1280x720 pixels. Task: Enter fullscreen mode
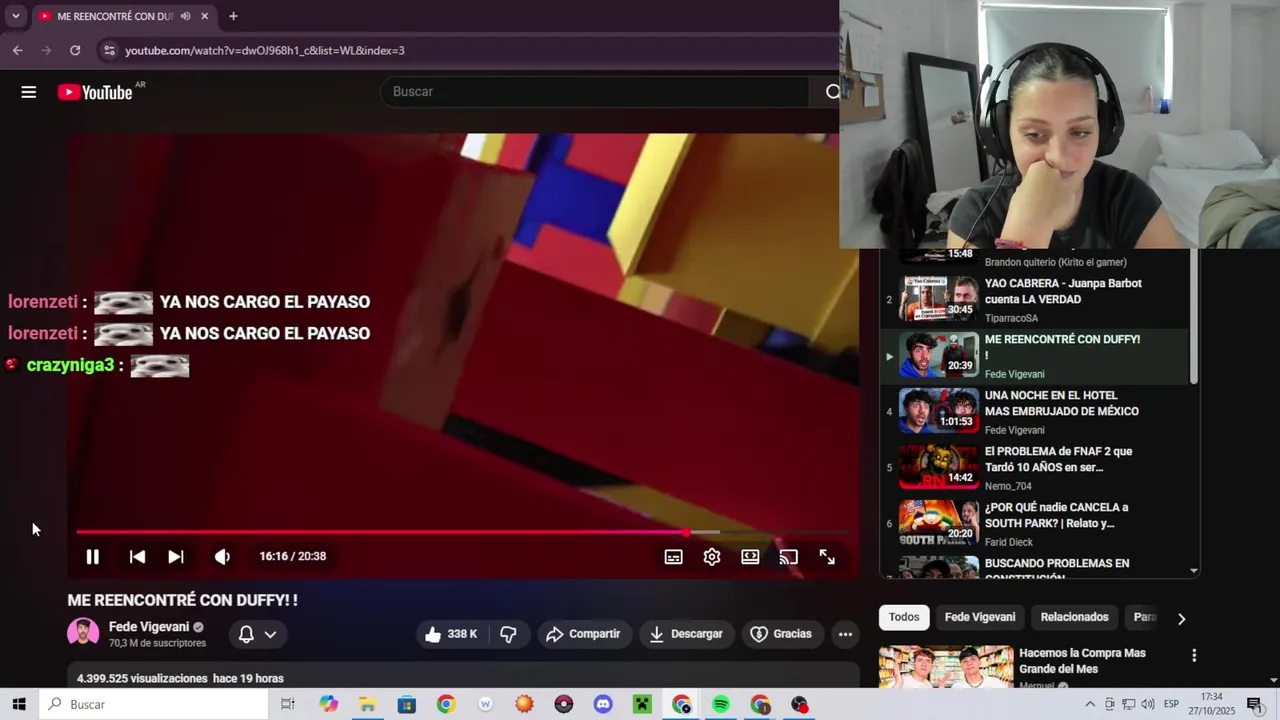pos(827,557)
